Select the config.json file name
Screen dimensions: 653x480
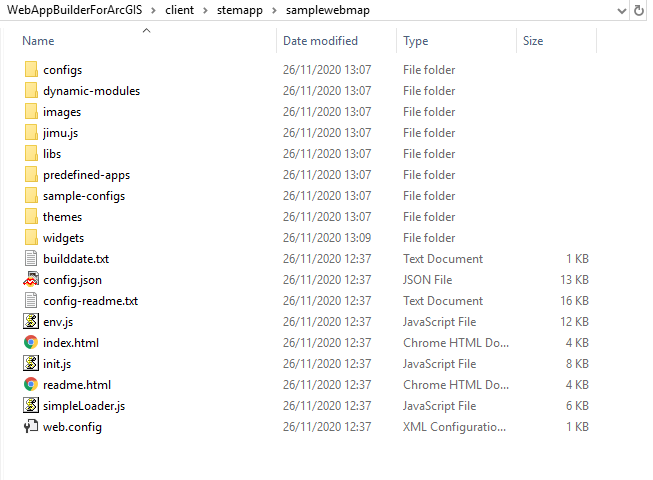pyautogui.click(x=72, y=280)
